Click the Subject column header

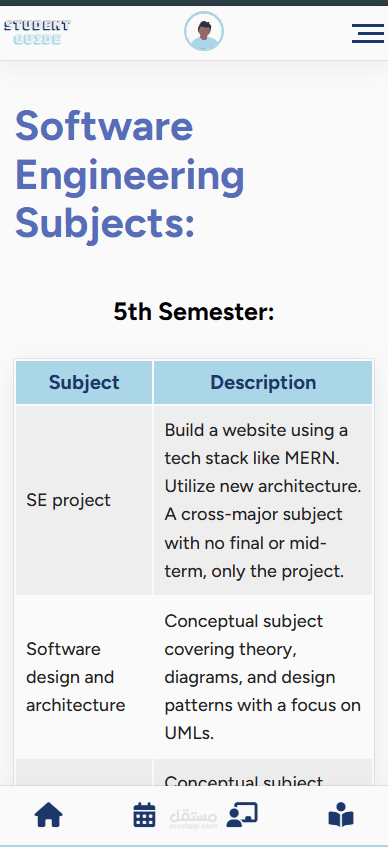click(84, 382)
